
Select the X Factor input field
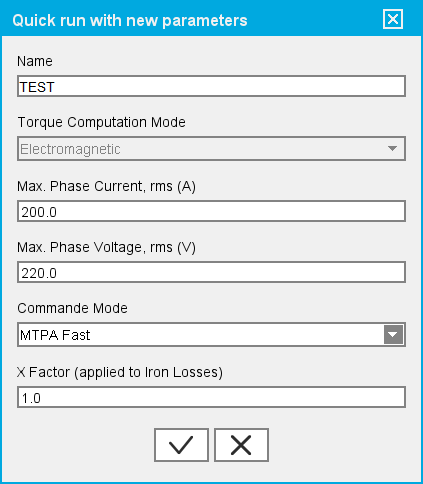pyautogui.click(x=211, y=397)
